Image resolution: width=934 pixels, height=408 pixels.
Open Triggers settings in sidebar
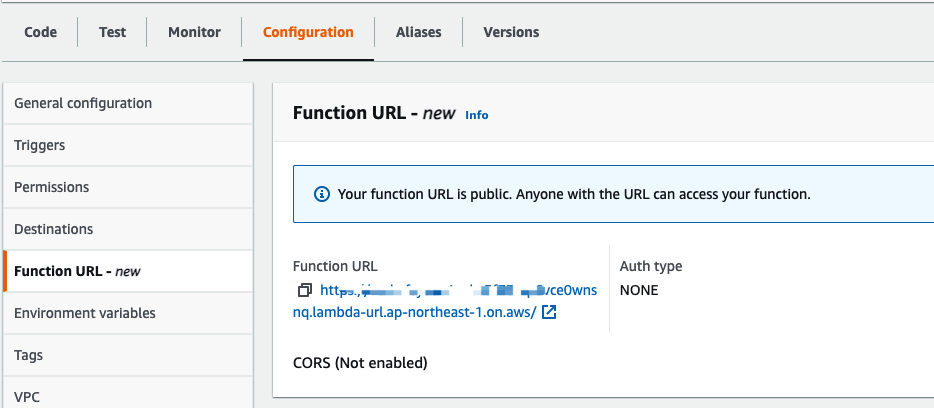pos(40,145)
